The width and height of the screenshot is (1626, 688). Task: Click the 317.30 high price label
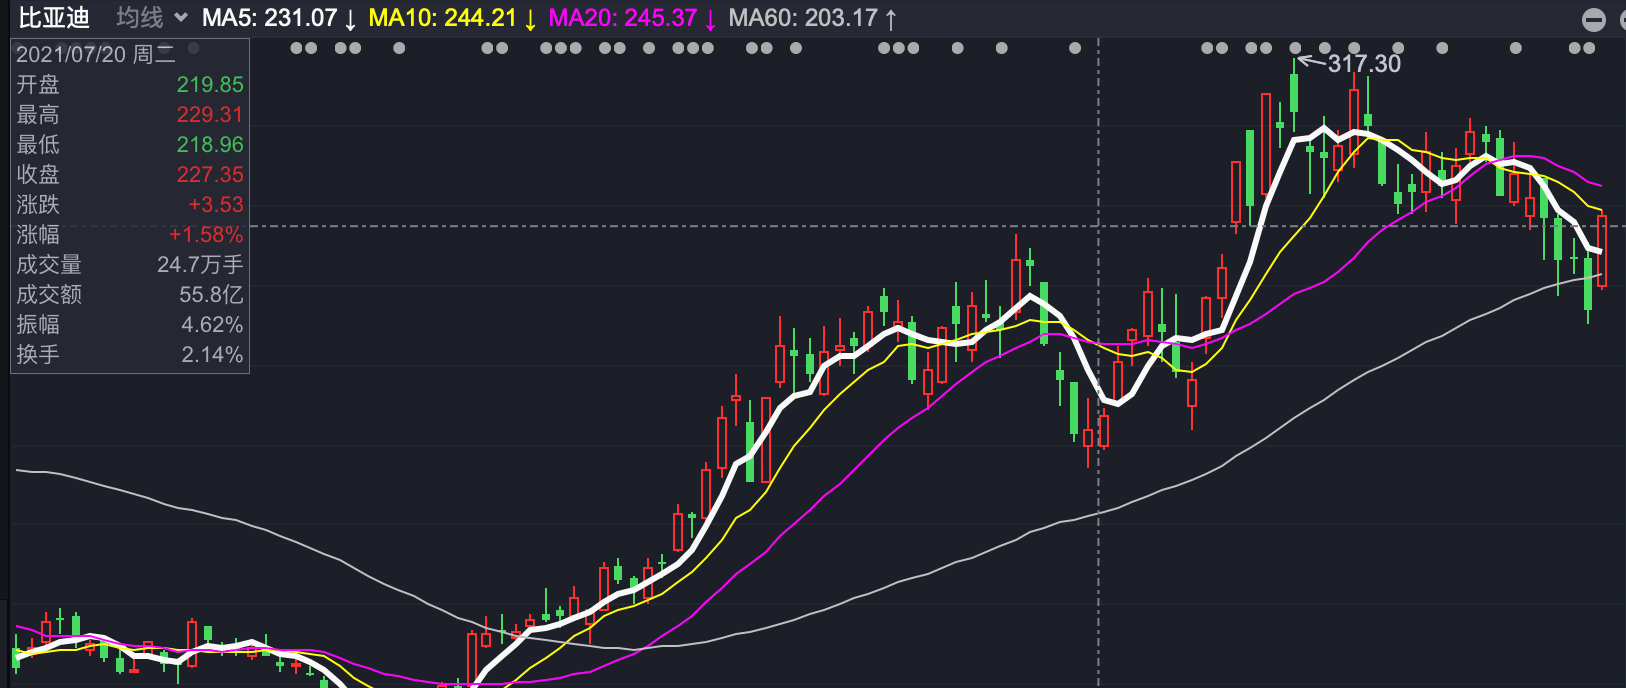[1364, 64]
